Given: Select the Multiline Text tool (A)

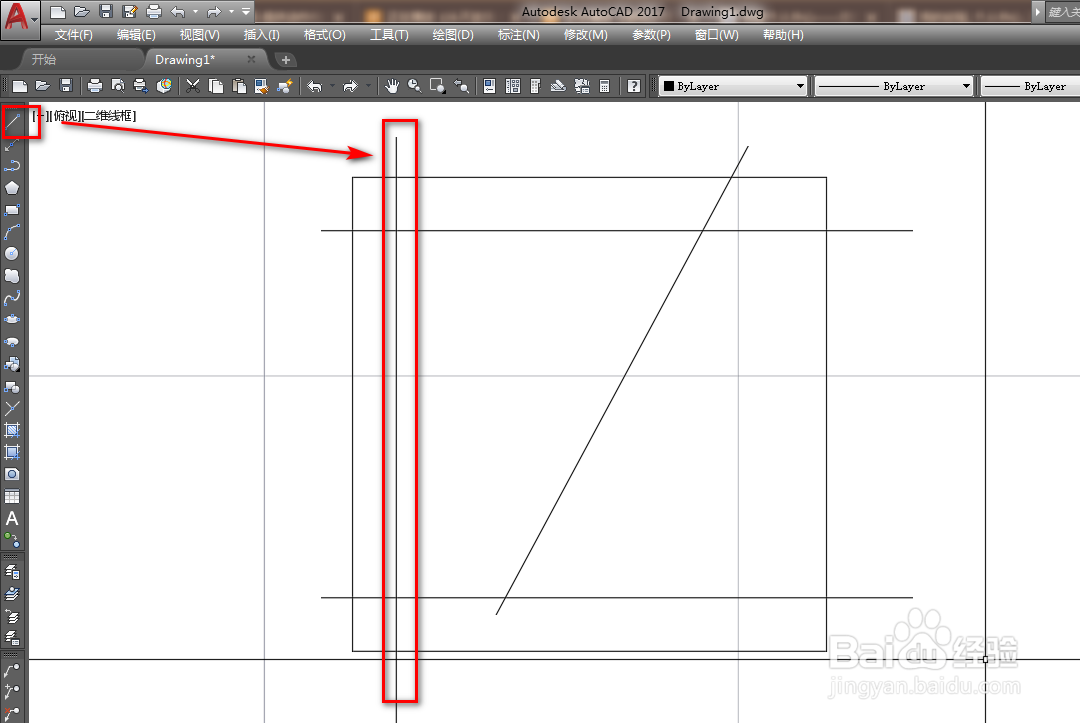Looking at the screenshot, I should point(12,518).
